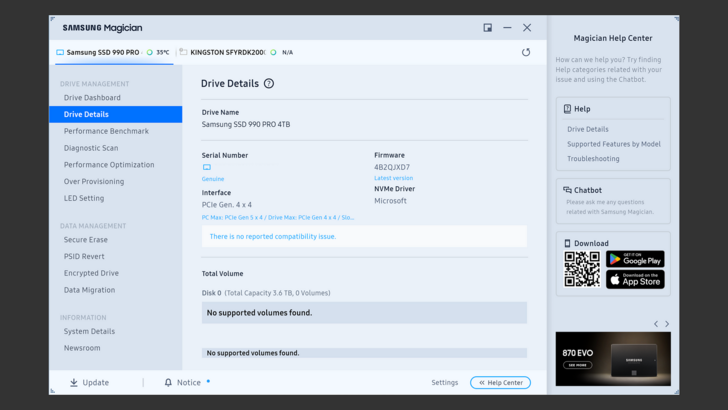Open the Settings link in the footer

445,382
